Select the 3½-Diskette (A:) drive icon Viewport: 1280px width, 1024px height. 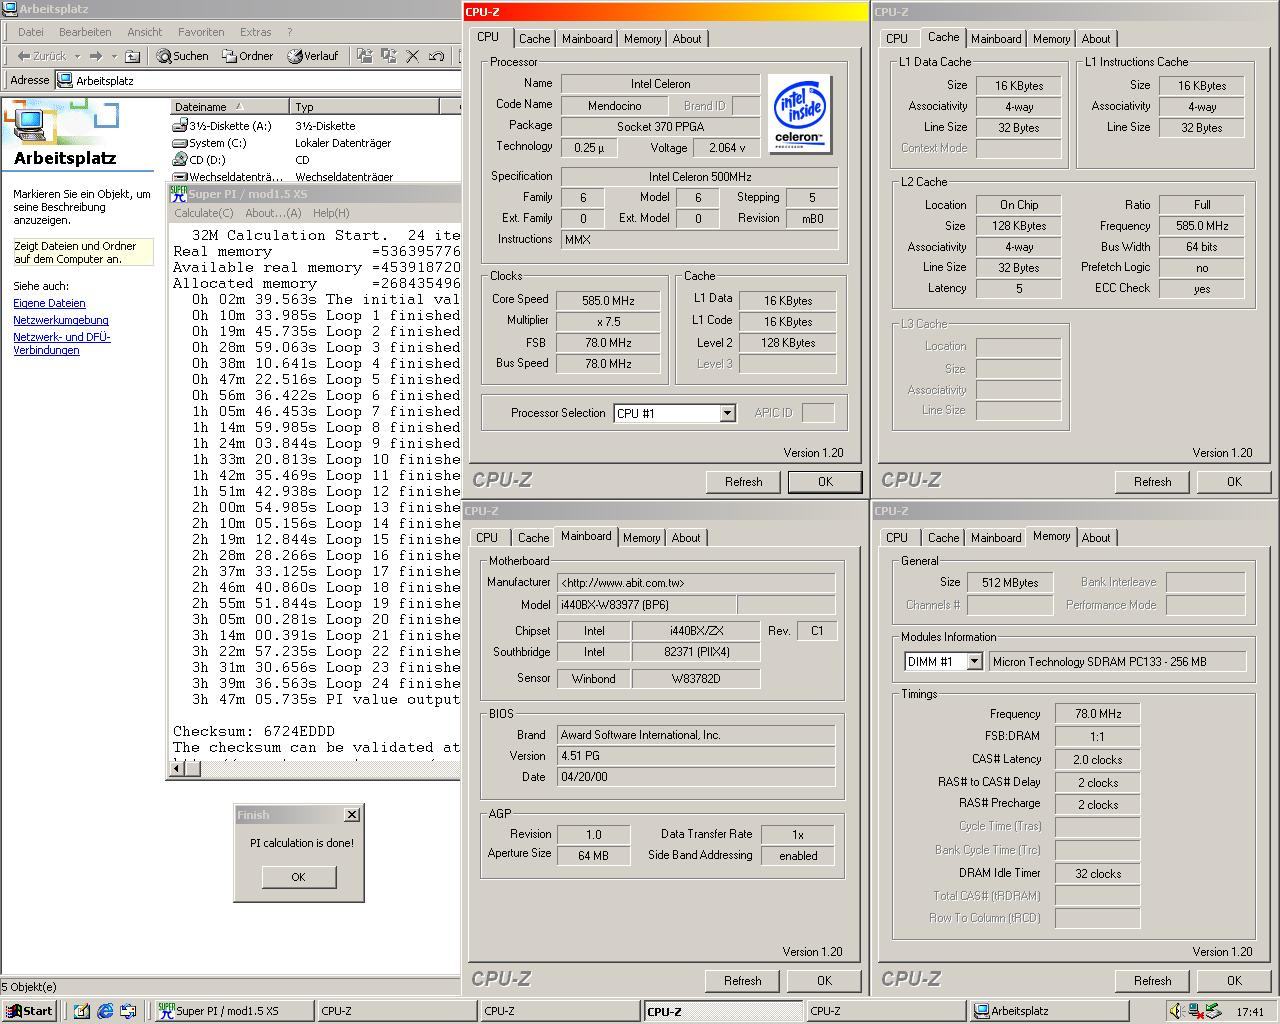180,126
